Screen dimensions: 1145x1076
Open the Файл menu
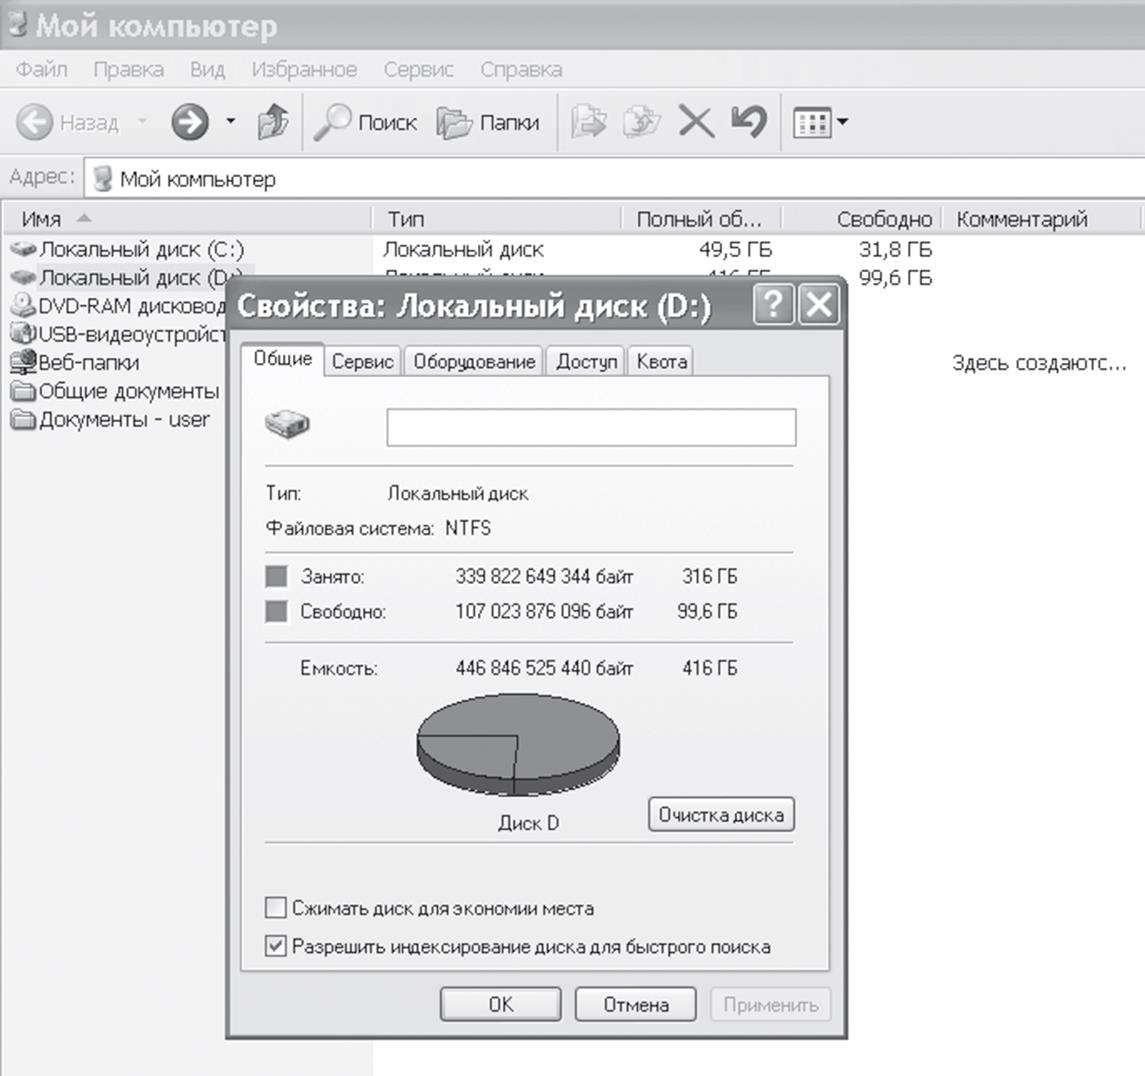[x=42, y=70]
